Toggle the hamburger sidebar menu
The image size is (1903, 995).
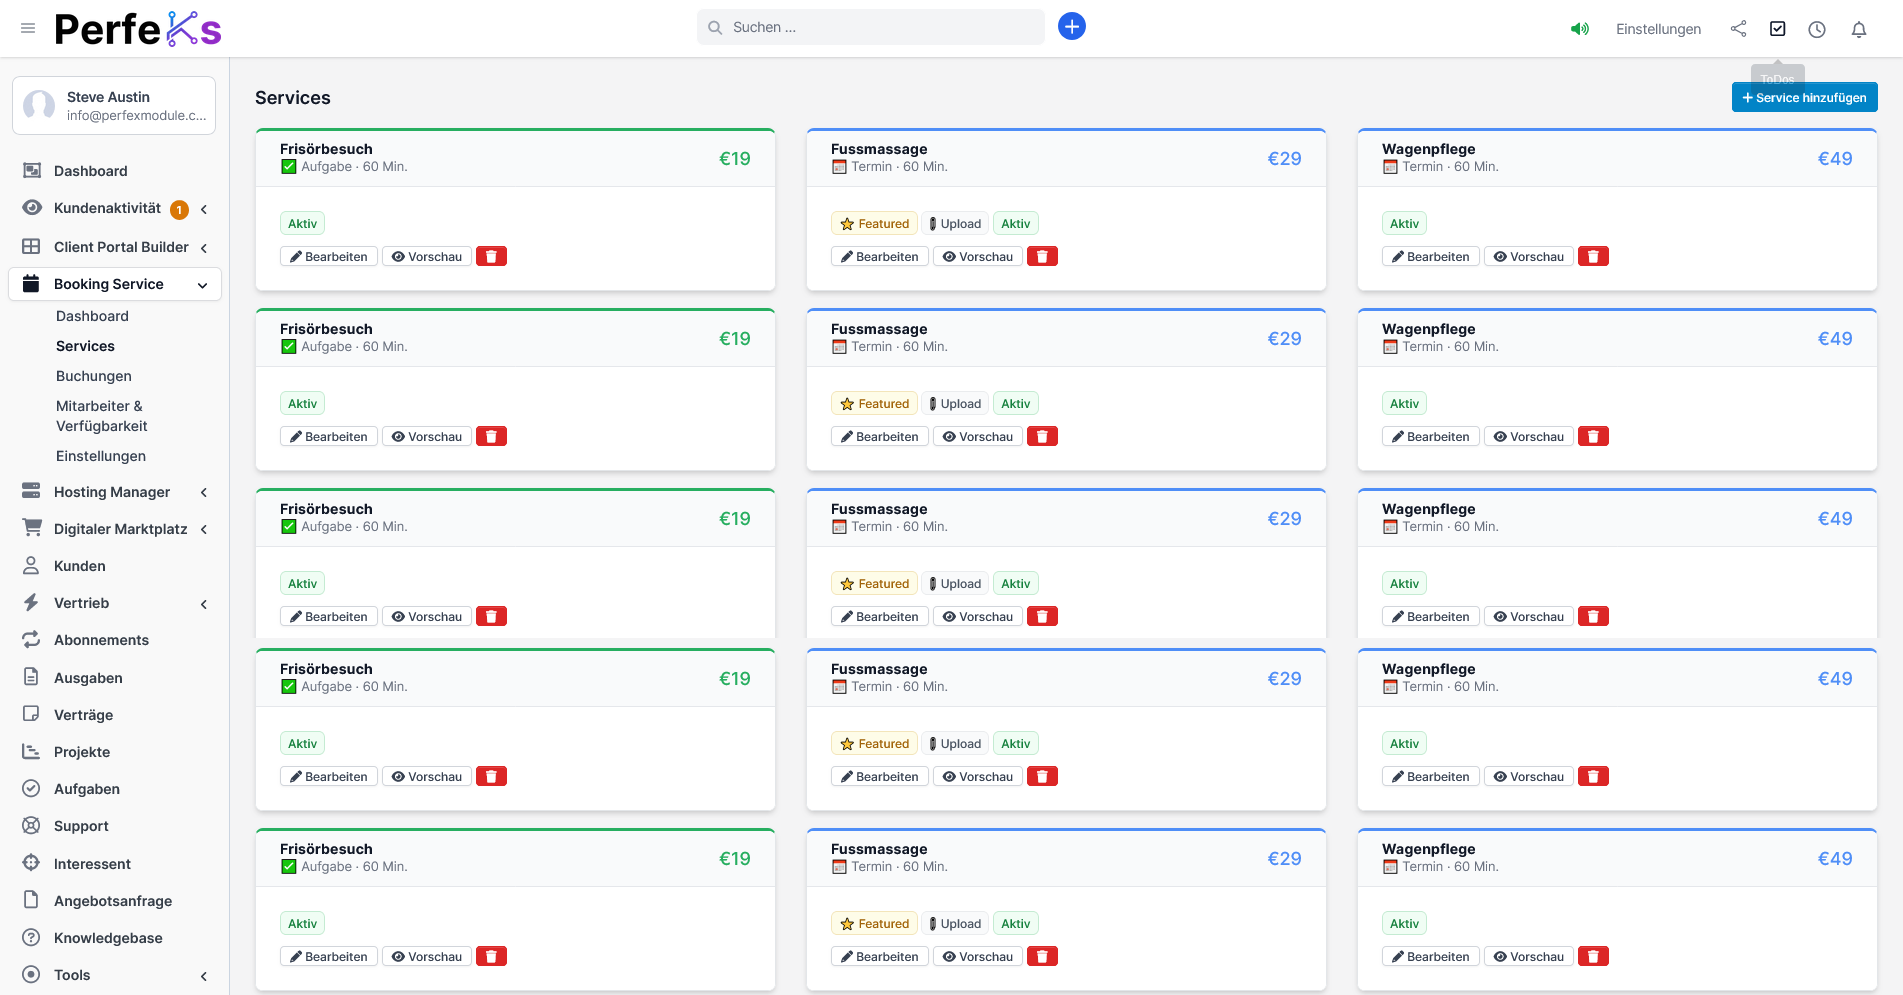coord(28,28)
